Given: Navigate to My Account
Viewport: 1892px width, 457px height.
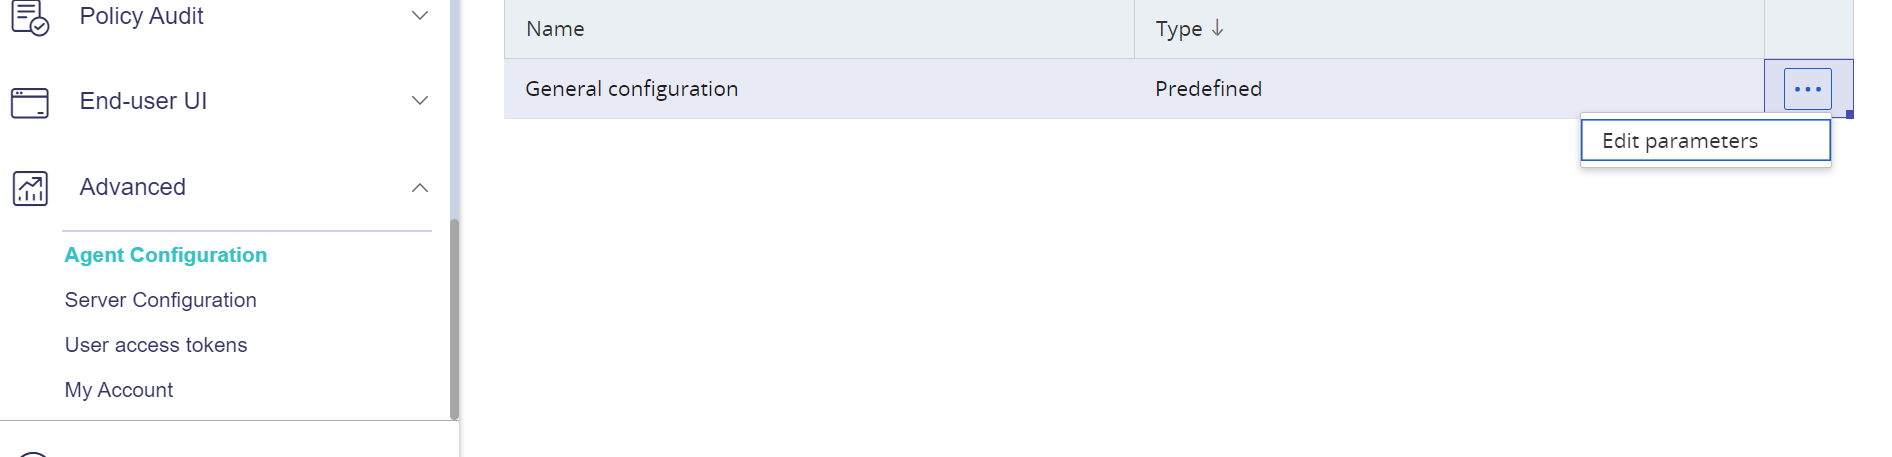Looking at the screenshot, I should coord(119,390).
